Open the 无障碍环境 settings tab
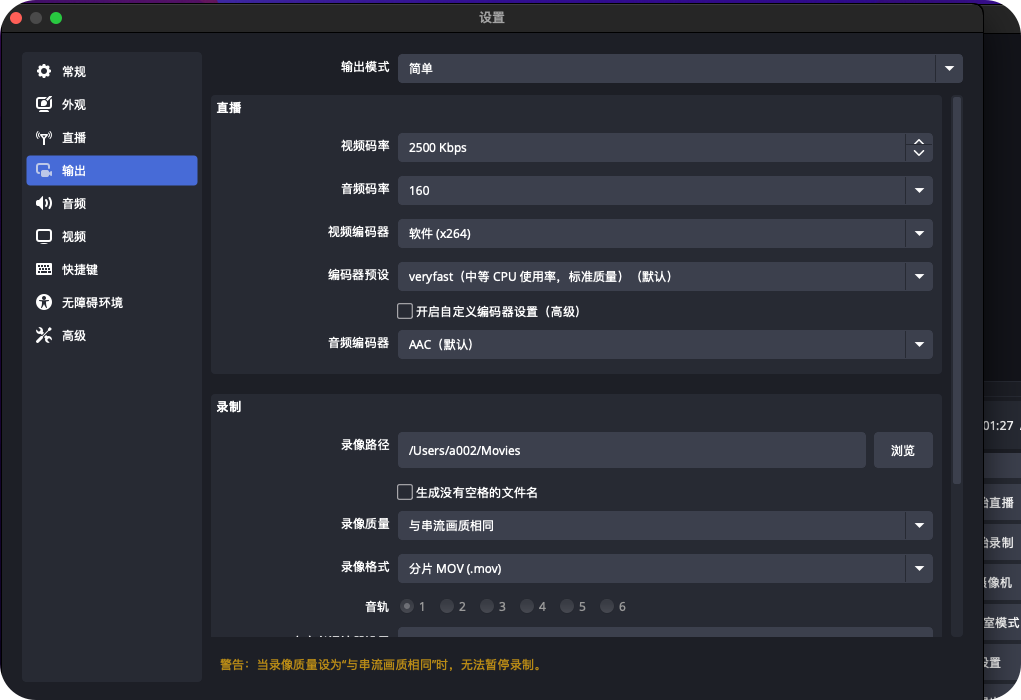The image size is (1021, 700). pos(112,302)
